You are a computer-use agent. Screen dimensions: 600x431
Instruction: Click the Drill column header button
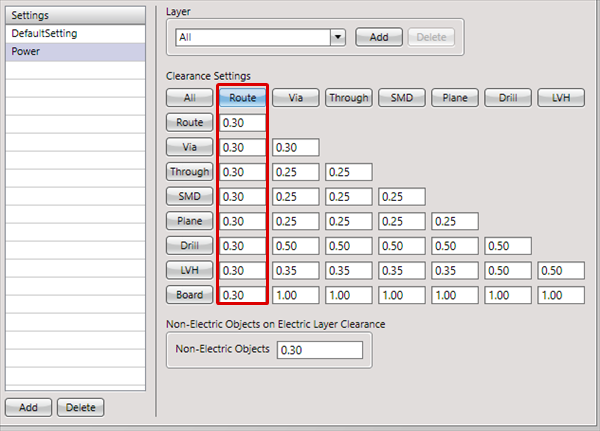(x=507, y=98)
